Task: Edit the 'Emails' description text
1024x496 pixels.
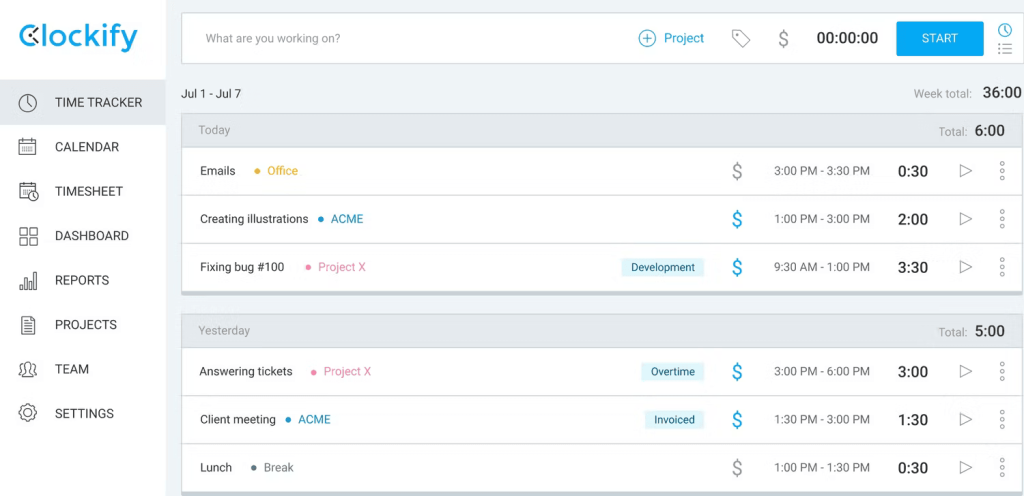Action: (x=217, y=171)
